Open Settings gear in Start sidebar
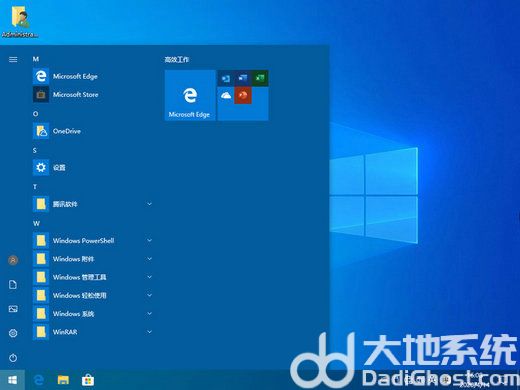Viewport: 520px width, 390px height. pos(13,333)
